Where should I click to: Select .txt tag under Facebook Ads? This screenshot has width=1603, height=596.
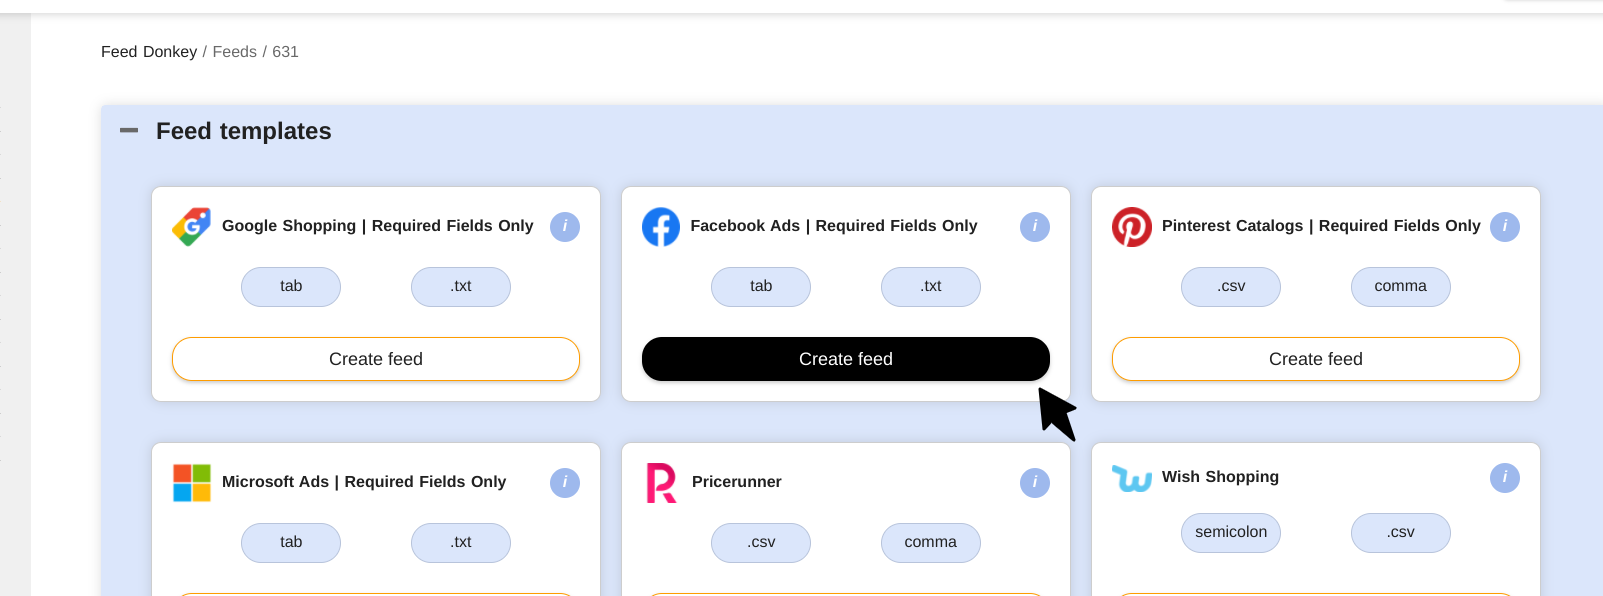931,287
